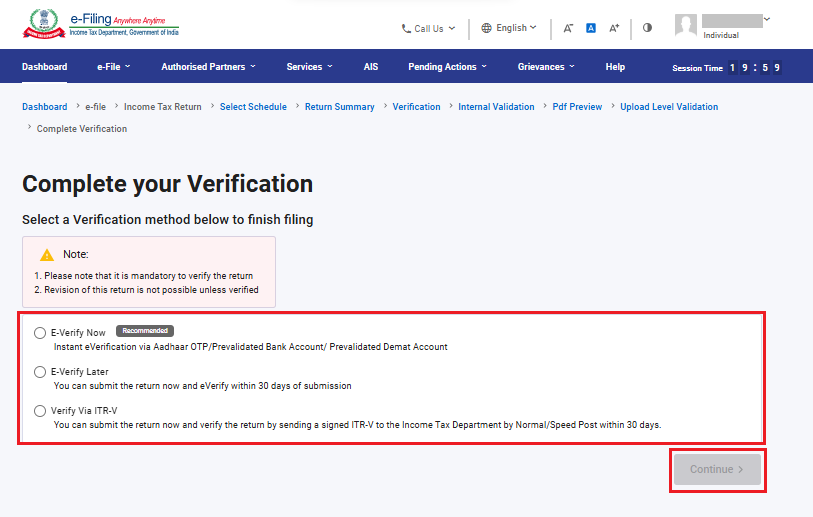Screen dimensions: 813x517
Task: Click the Income Tax Return breadcrumb text
Action: point(162,107)
